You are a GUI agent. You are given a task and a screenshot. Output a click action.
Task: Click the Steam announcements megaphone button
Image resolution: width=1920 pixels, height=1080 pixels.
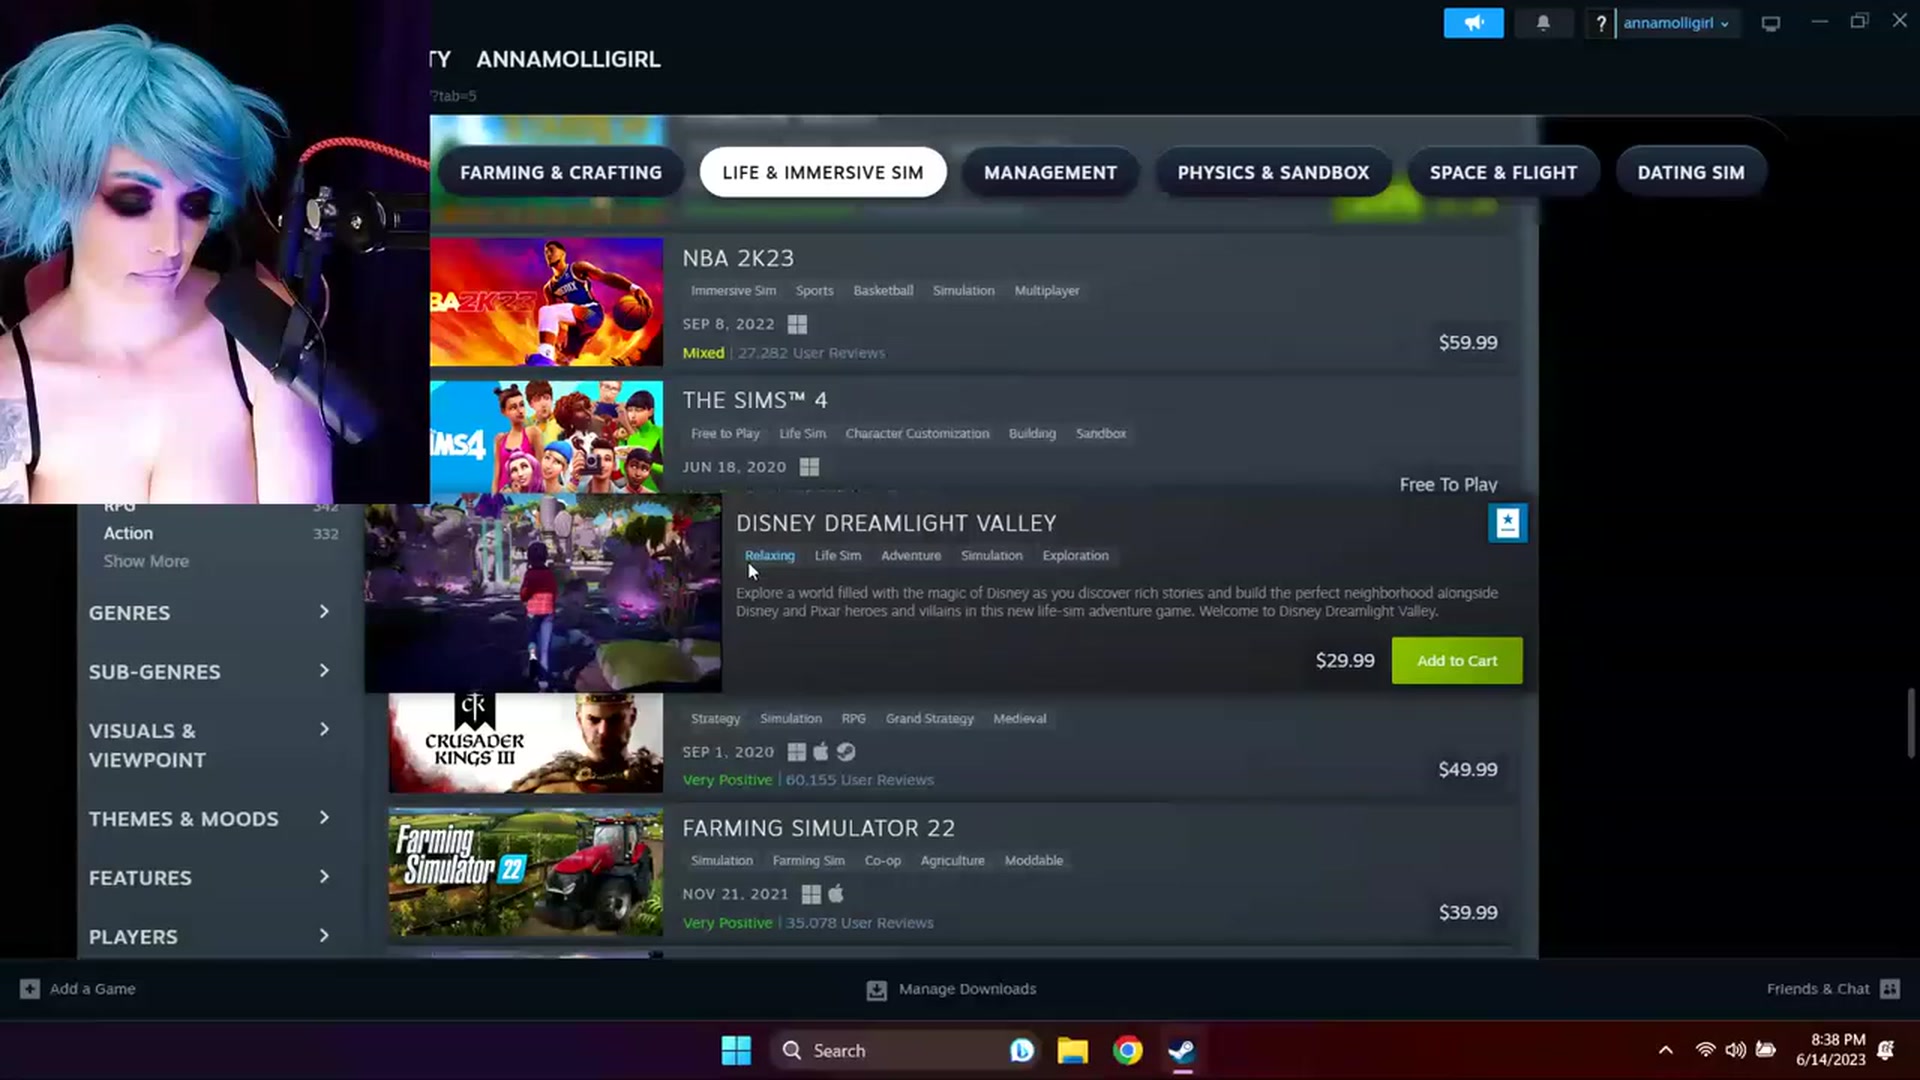point(1473,23)
